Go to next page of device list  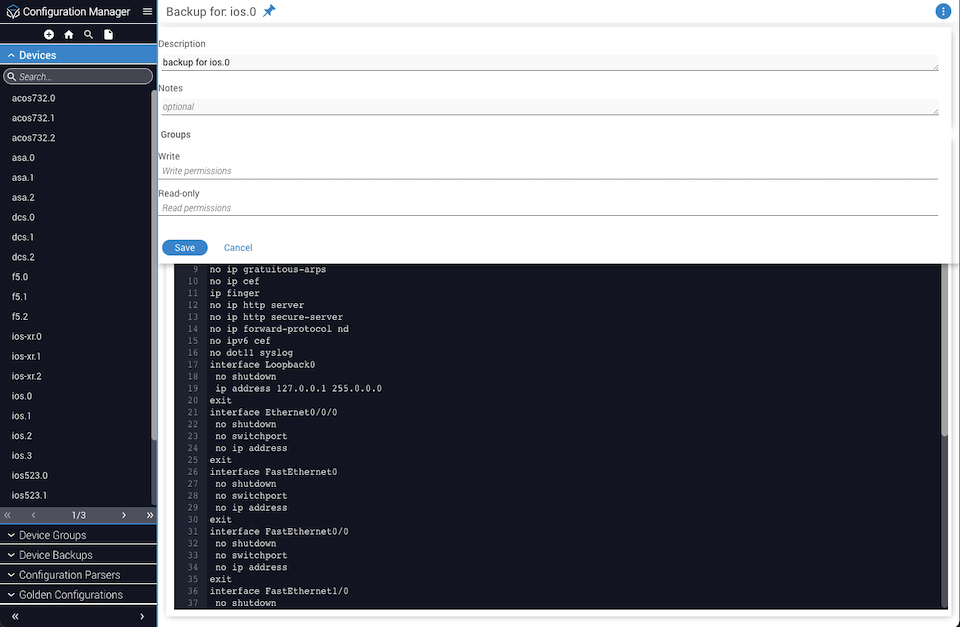pyautogui.click(x=124, y=515)
